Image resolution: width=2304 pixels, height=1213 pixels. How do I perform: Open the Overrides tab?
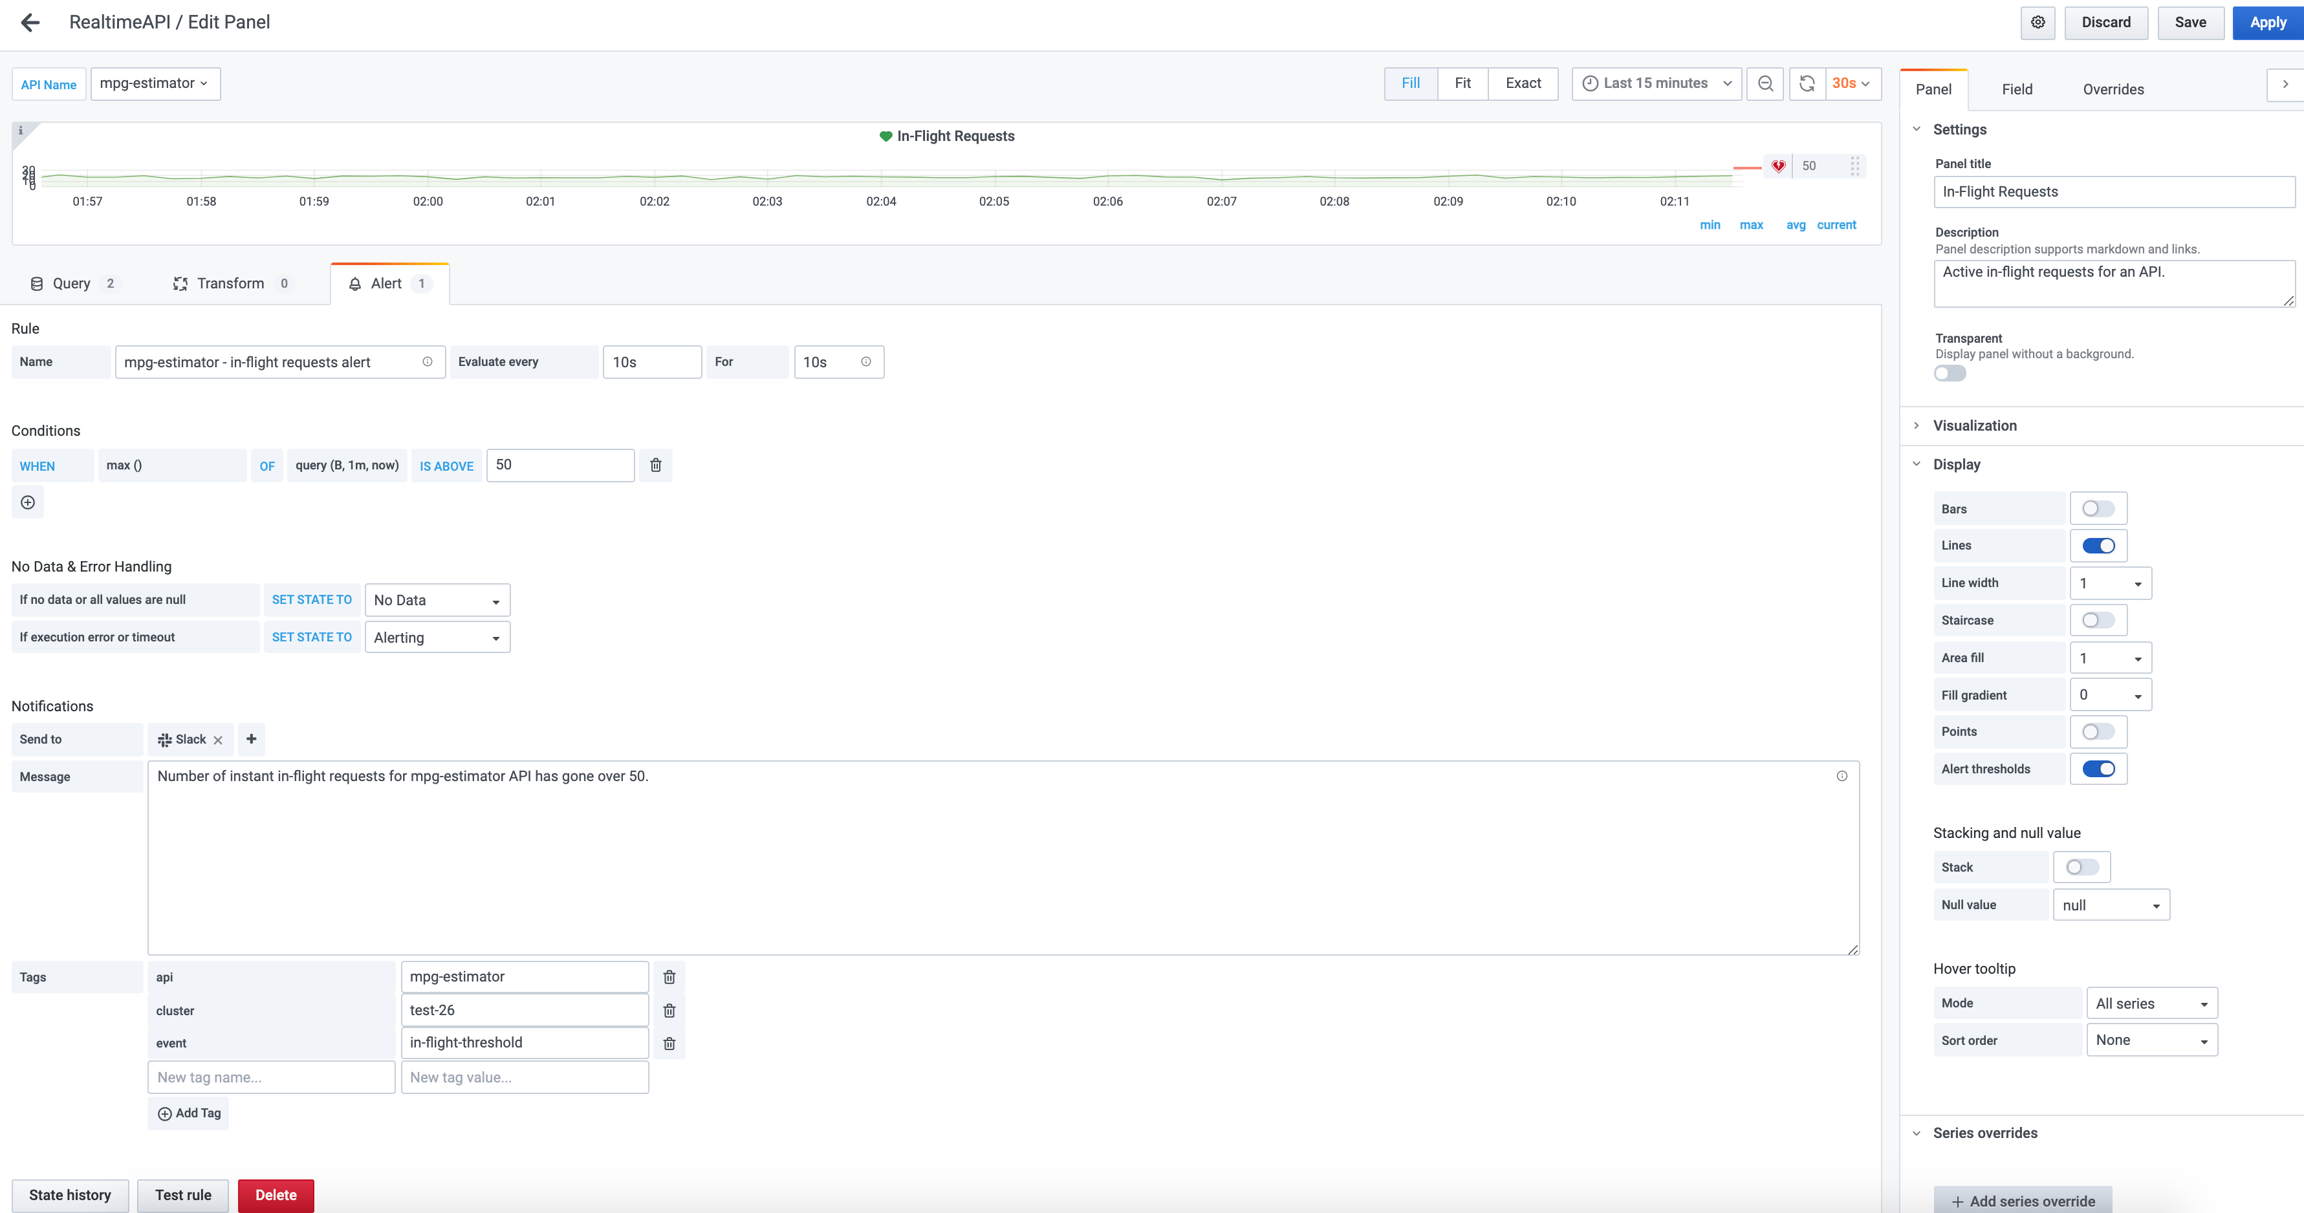click(x=2112, y=89)
